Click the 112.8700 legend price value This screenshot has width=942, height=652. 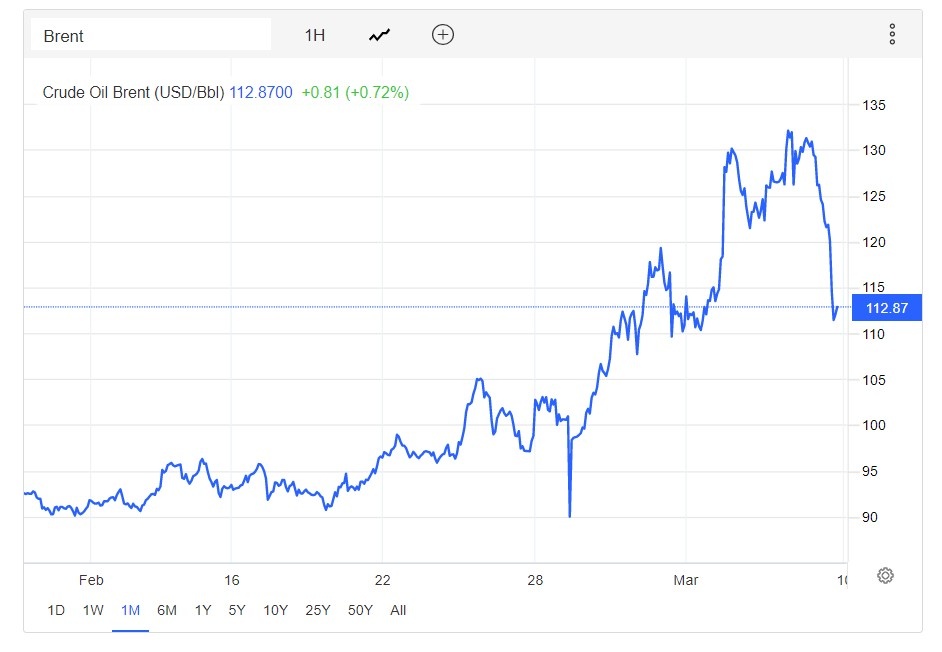point(261,93)
